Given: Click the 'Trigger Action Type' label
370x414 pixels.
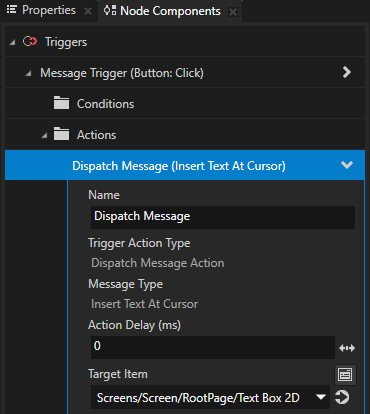Looking at the screenshot, I should tap(139, 243).
